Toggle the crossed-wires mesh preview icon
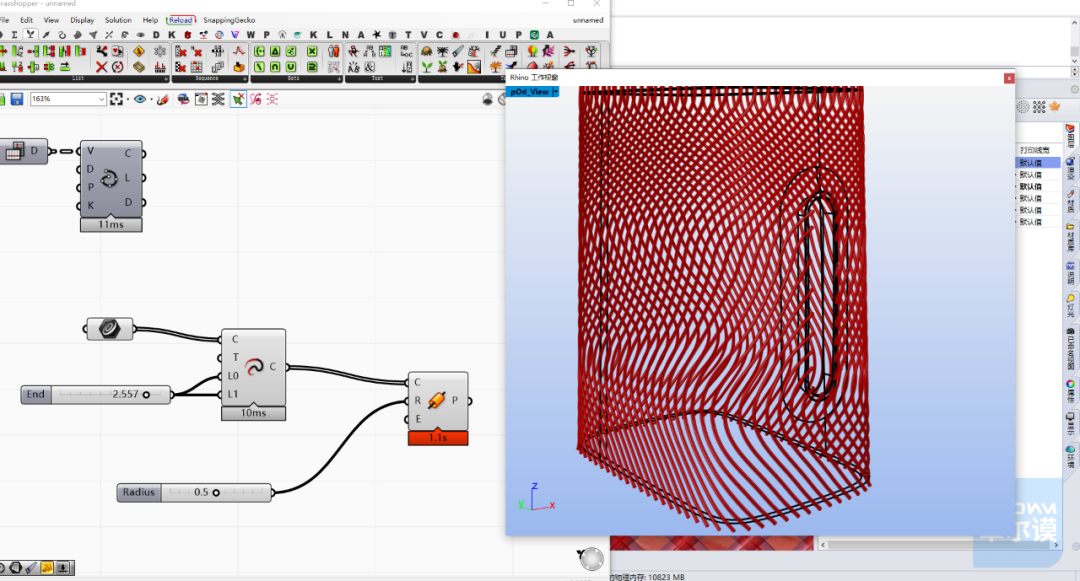 point(218,99)
